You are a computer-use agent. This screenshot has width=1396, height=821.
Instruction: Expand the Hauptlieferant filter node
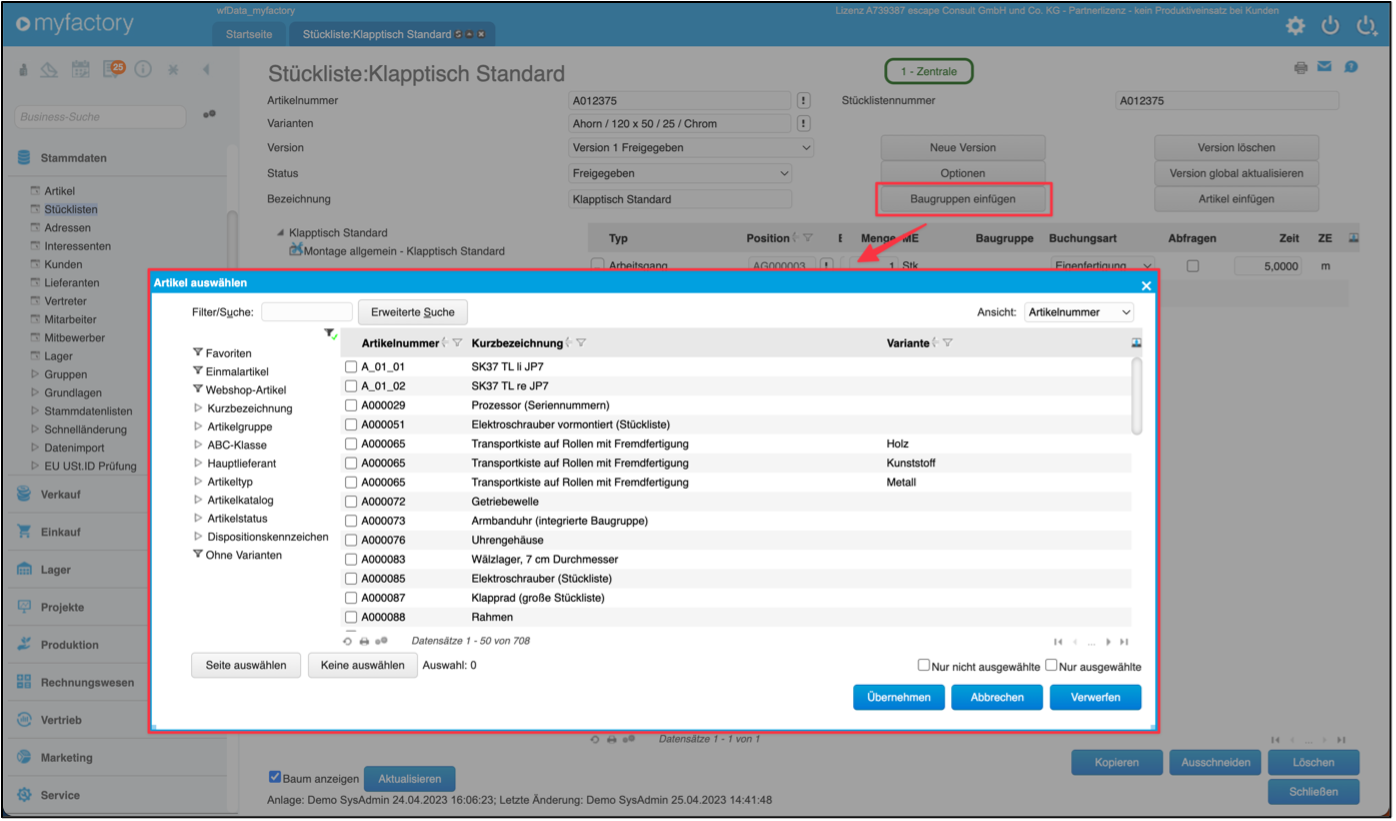click(x=198, y=463)
